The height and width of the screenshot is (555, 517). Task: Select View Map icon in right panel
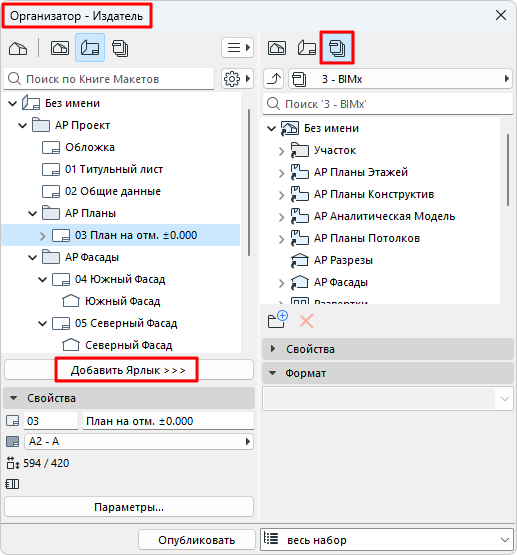click(277, 48)
